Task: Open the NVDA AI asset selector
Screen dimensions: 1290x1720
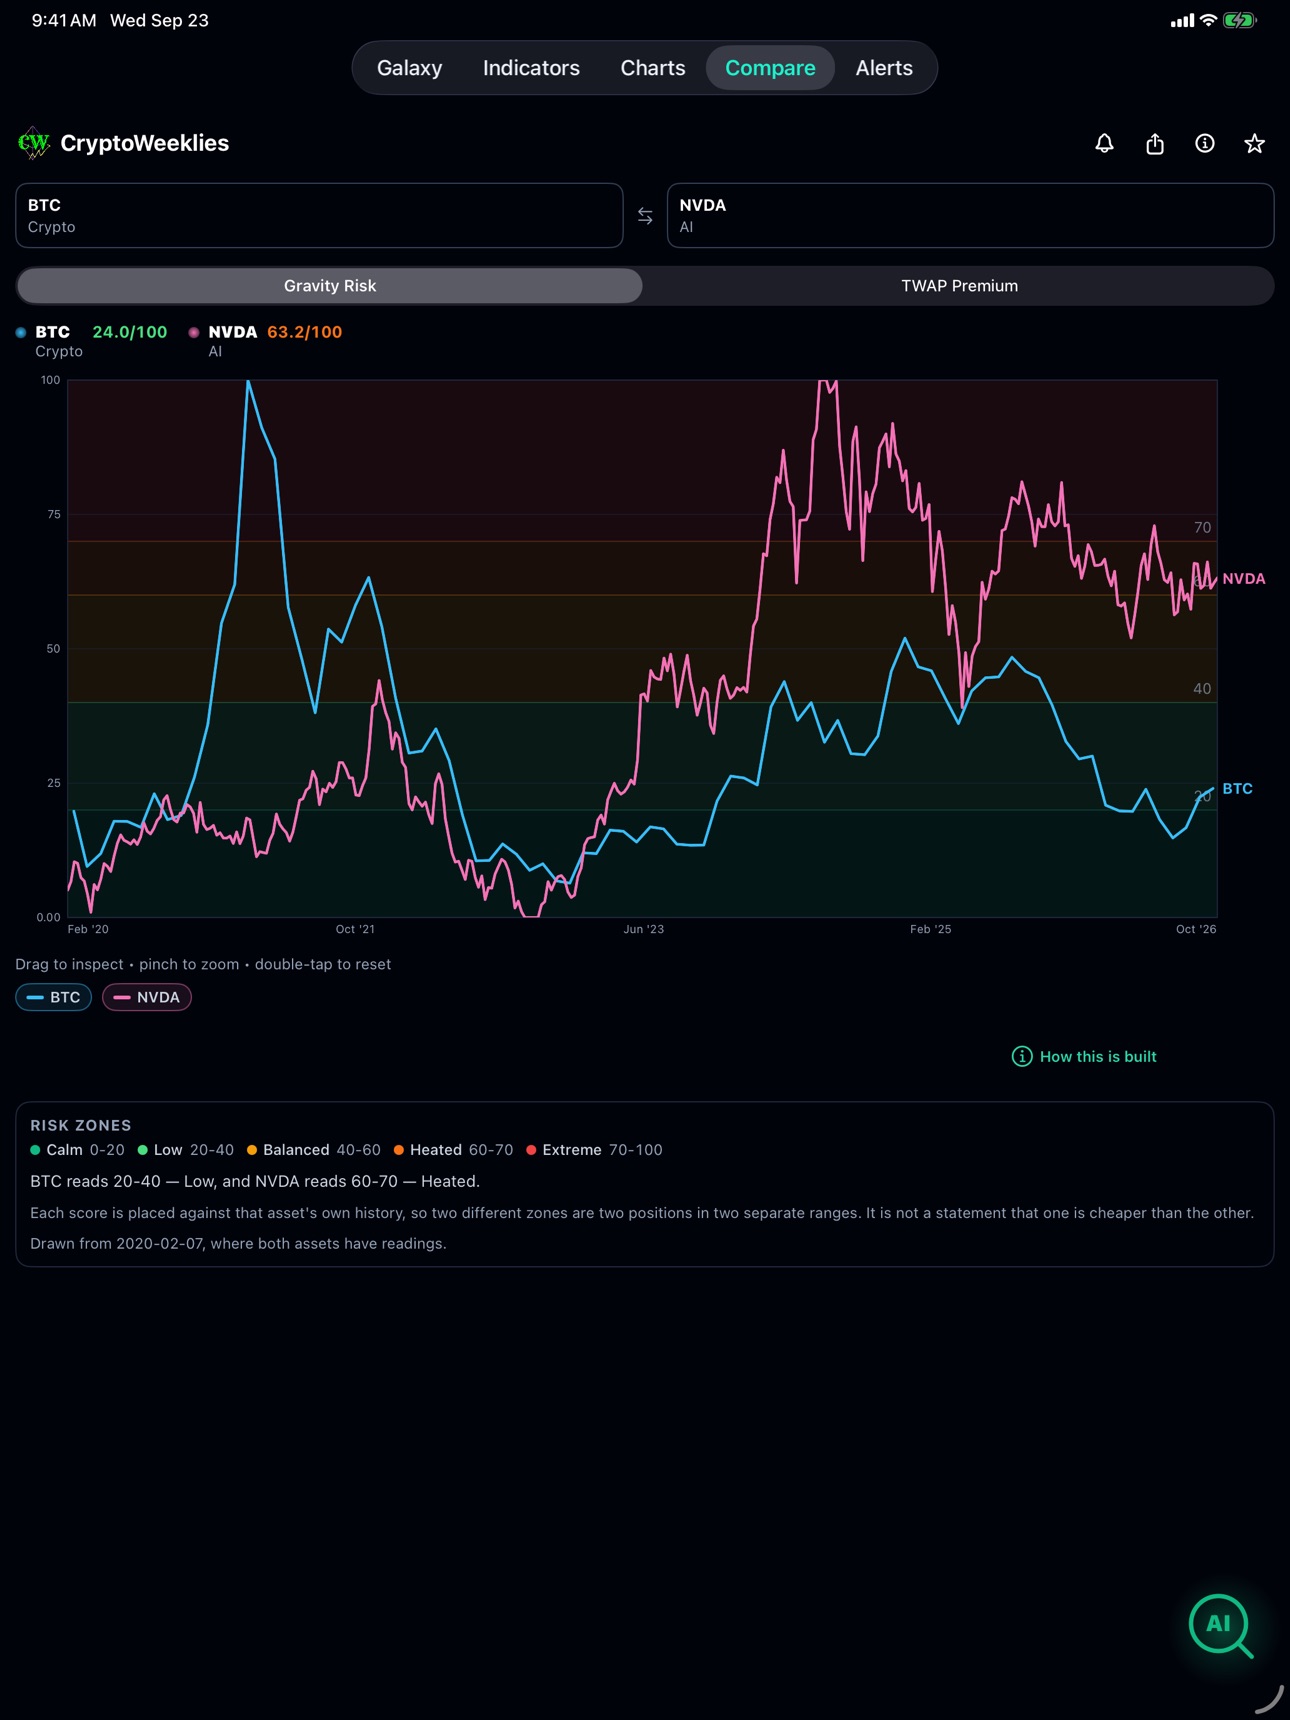Action: 970,216
